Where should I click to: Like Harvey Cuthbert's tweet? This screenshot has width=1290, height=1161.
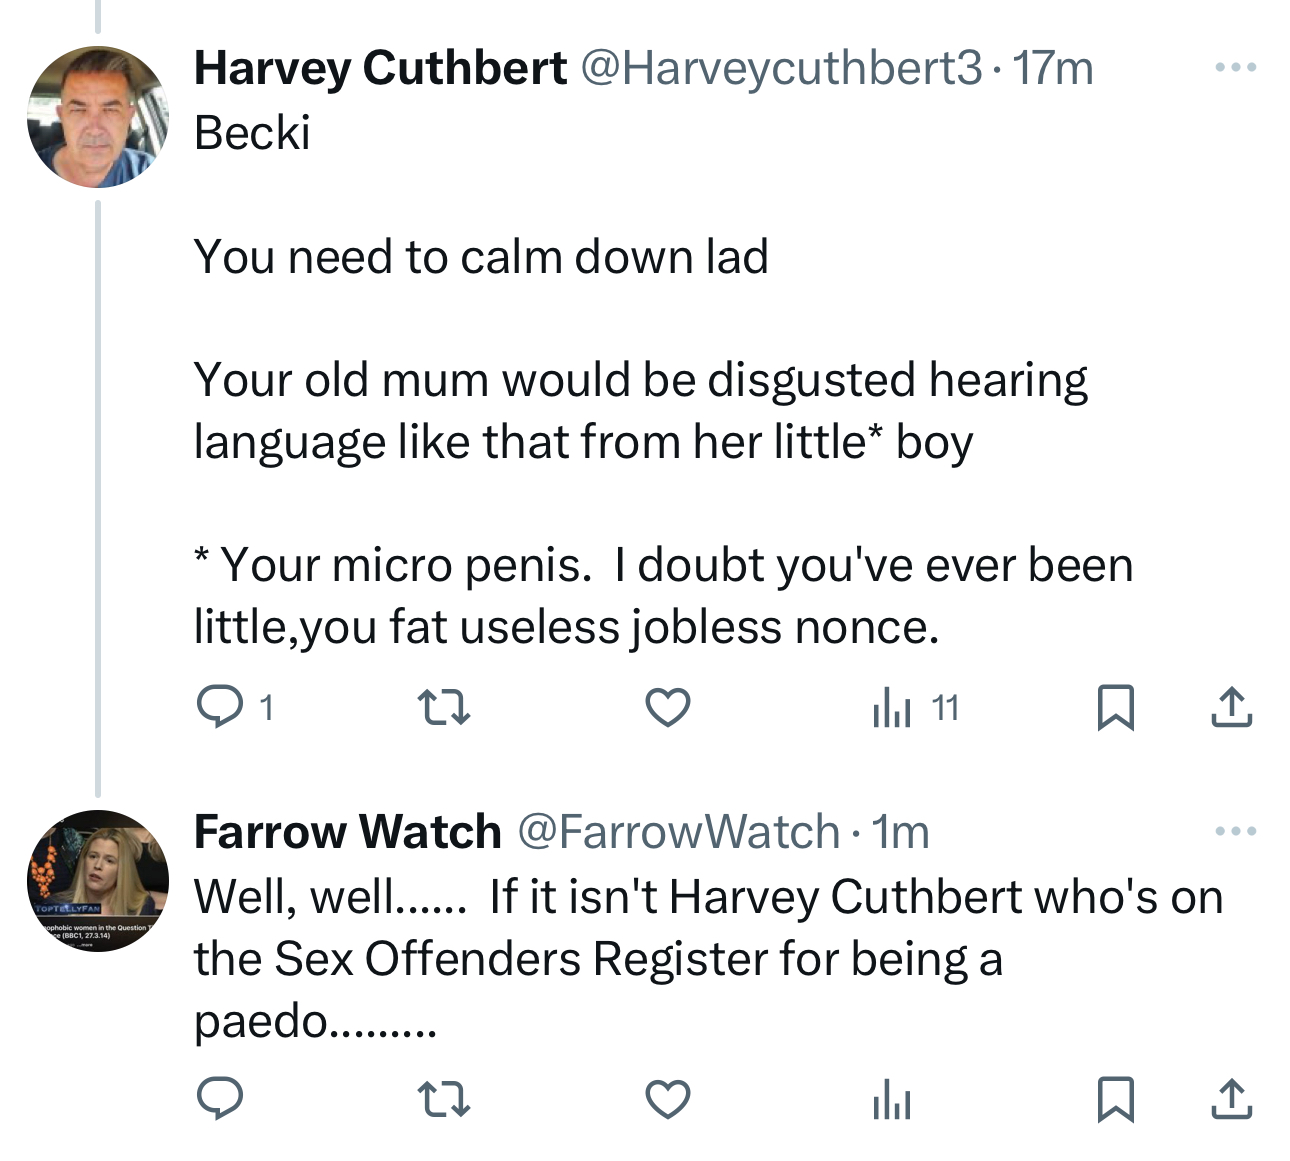(667, 708)
